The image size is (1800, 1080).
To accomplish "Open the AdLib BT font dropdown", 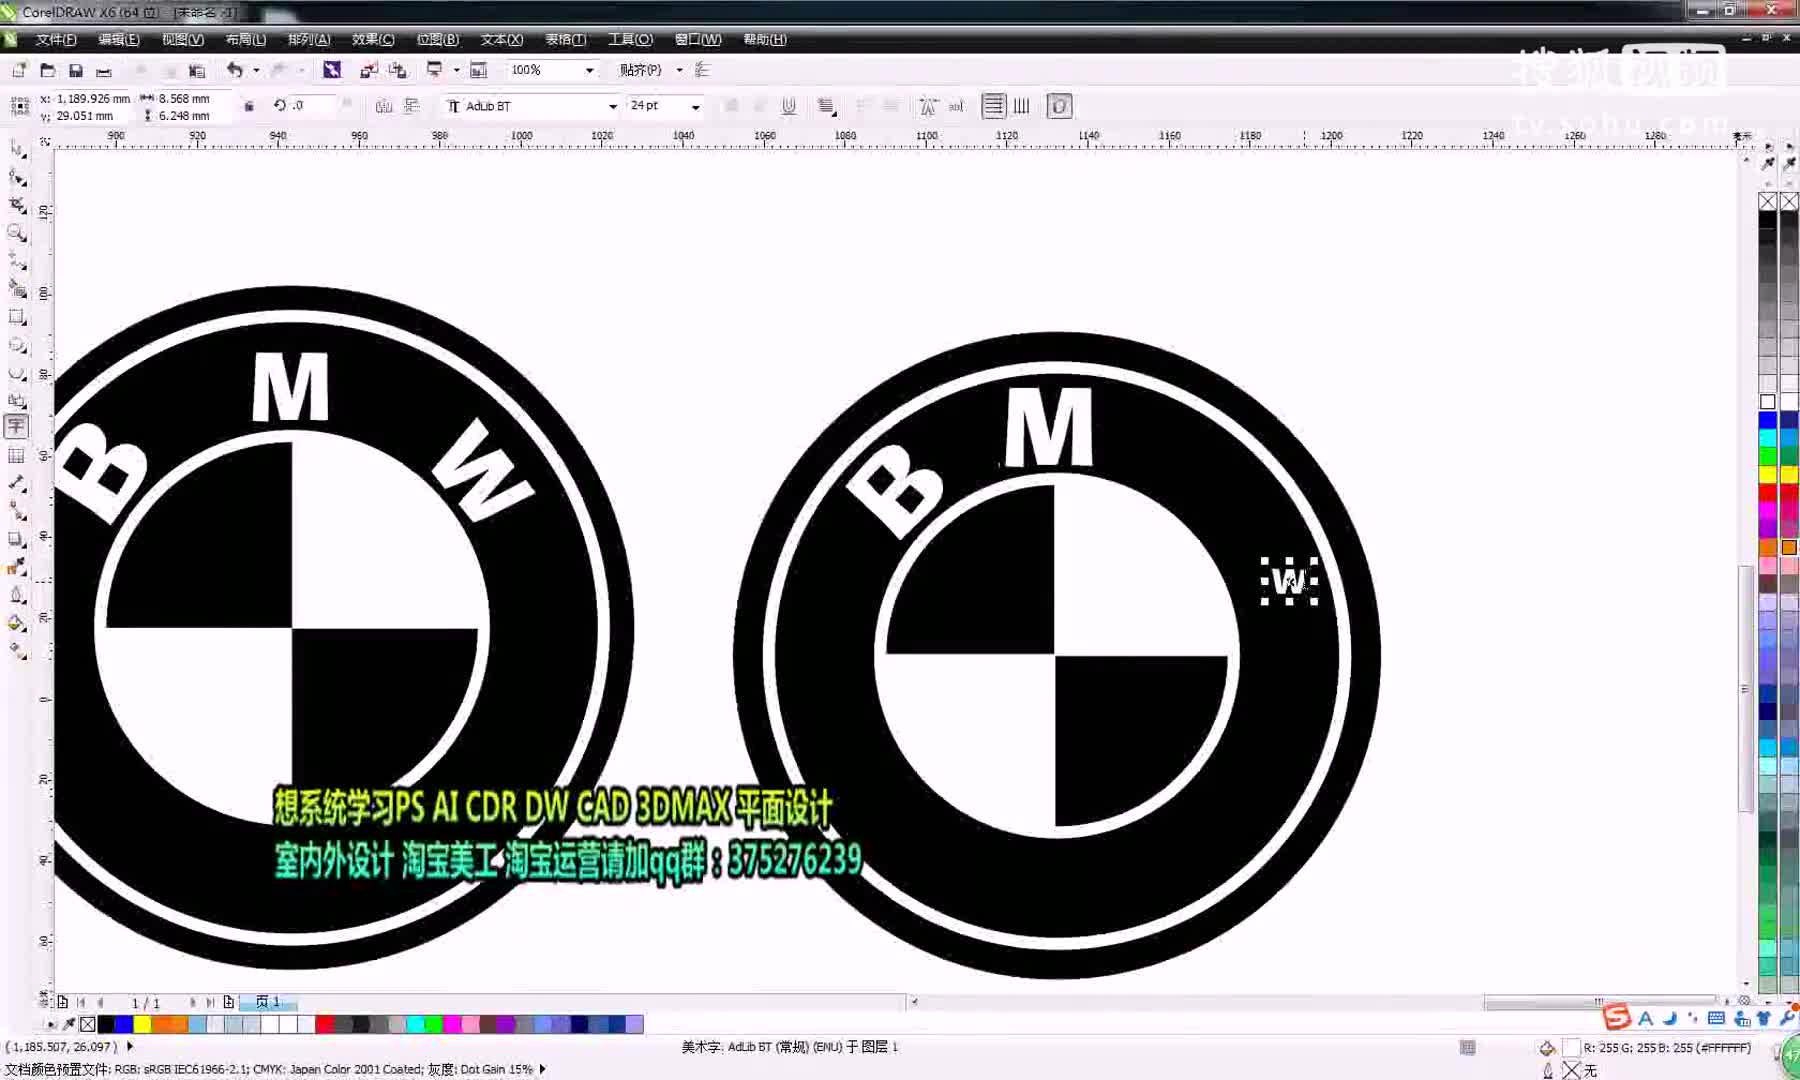I will point(613,106).
